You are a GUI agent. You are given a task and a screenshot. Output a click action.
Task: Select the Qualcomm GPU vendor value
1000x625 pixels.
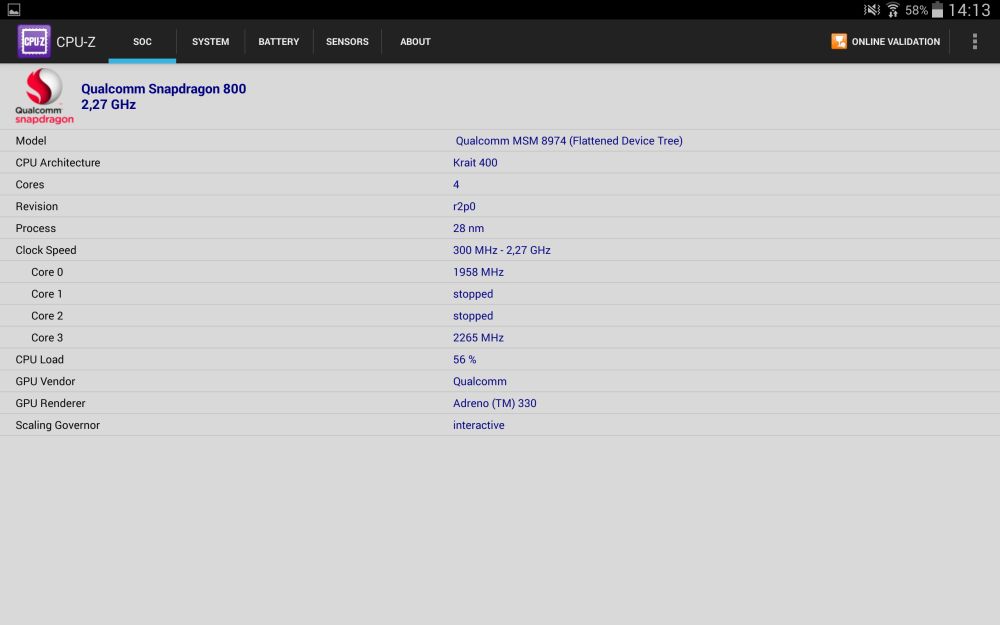tap(480, 381)
